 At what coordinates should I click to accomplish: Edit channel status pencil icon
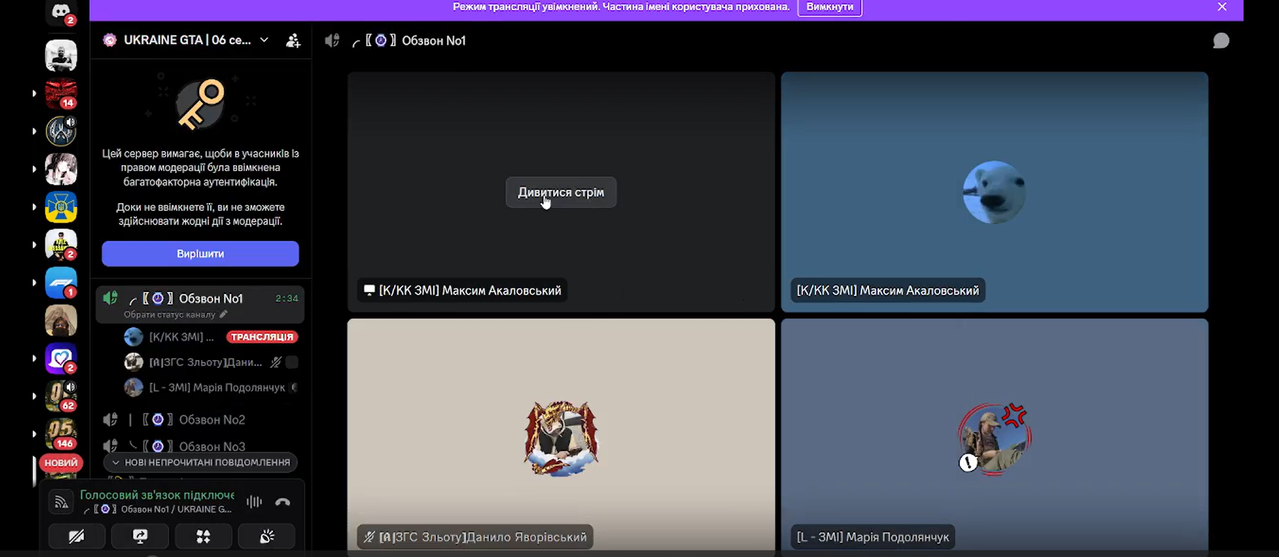224,314
